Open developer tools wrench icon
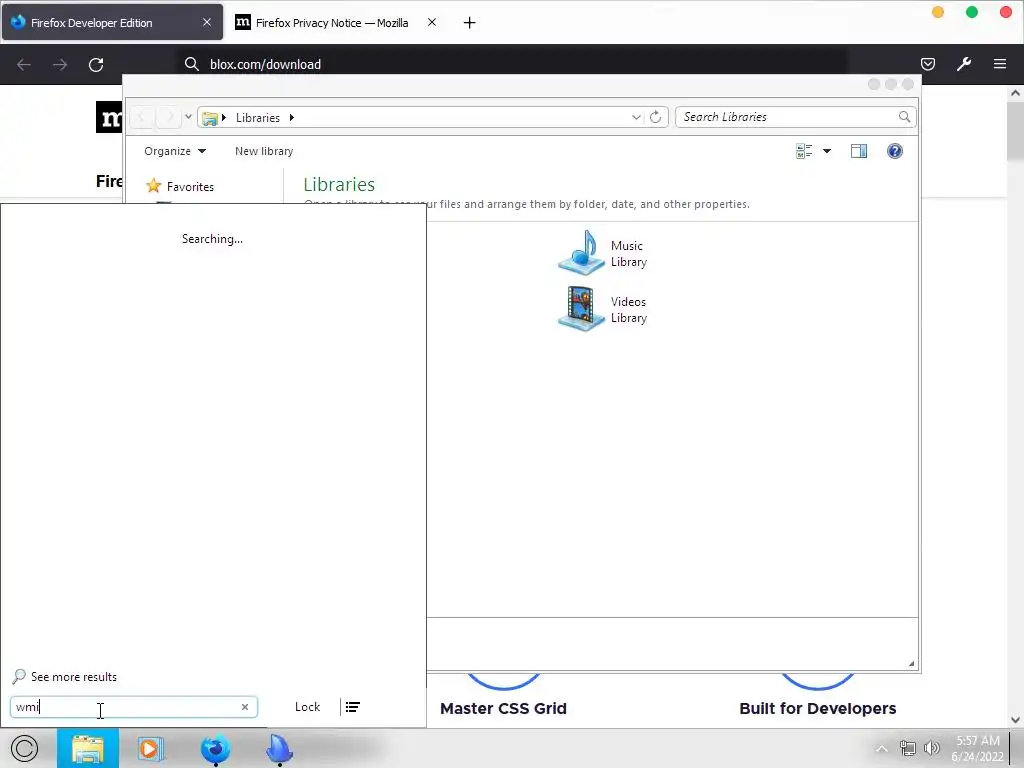 coord(964,64)
